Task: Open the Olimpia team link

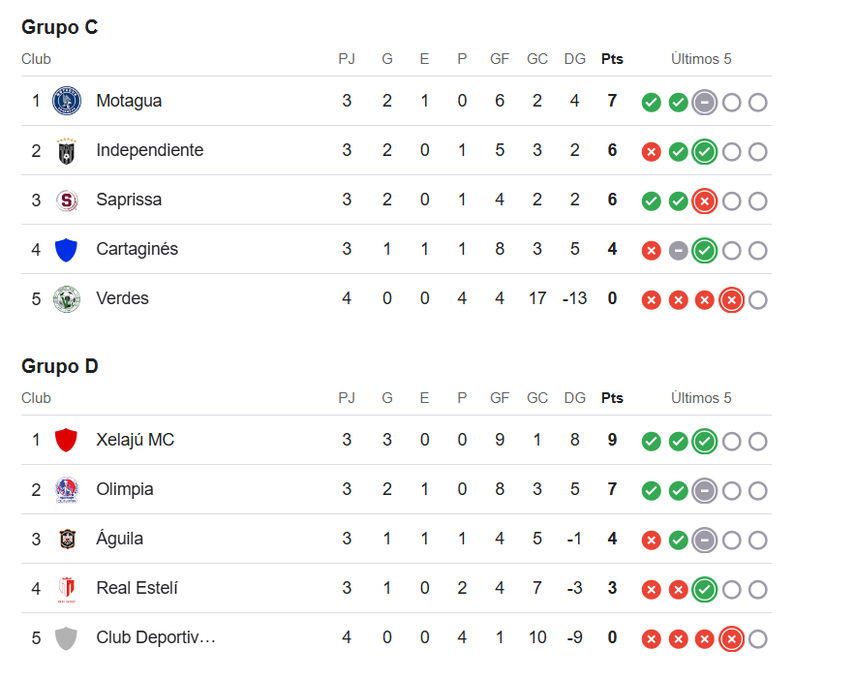Action: (x=125, y=490)
